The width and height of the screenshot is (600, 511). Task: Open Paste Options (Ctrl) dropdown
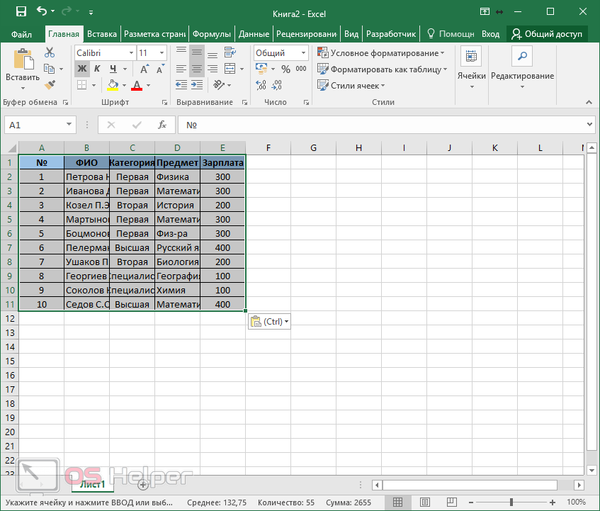point(269,322)
